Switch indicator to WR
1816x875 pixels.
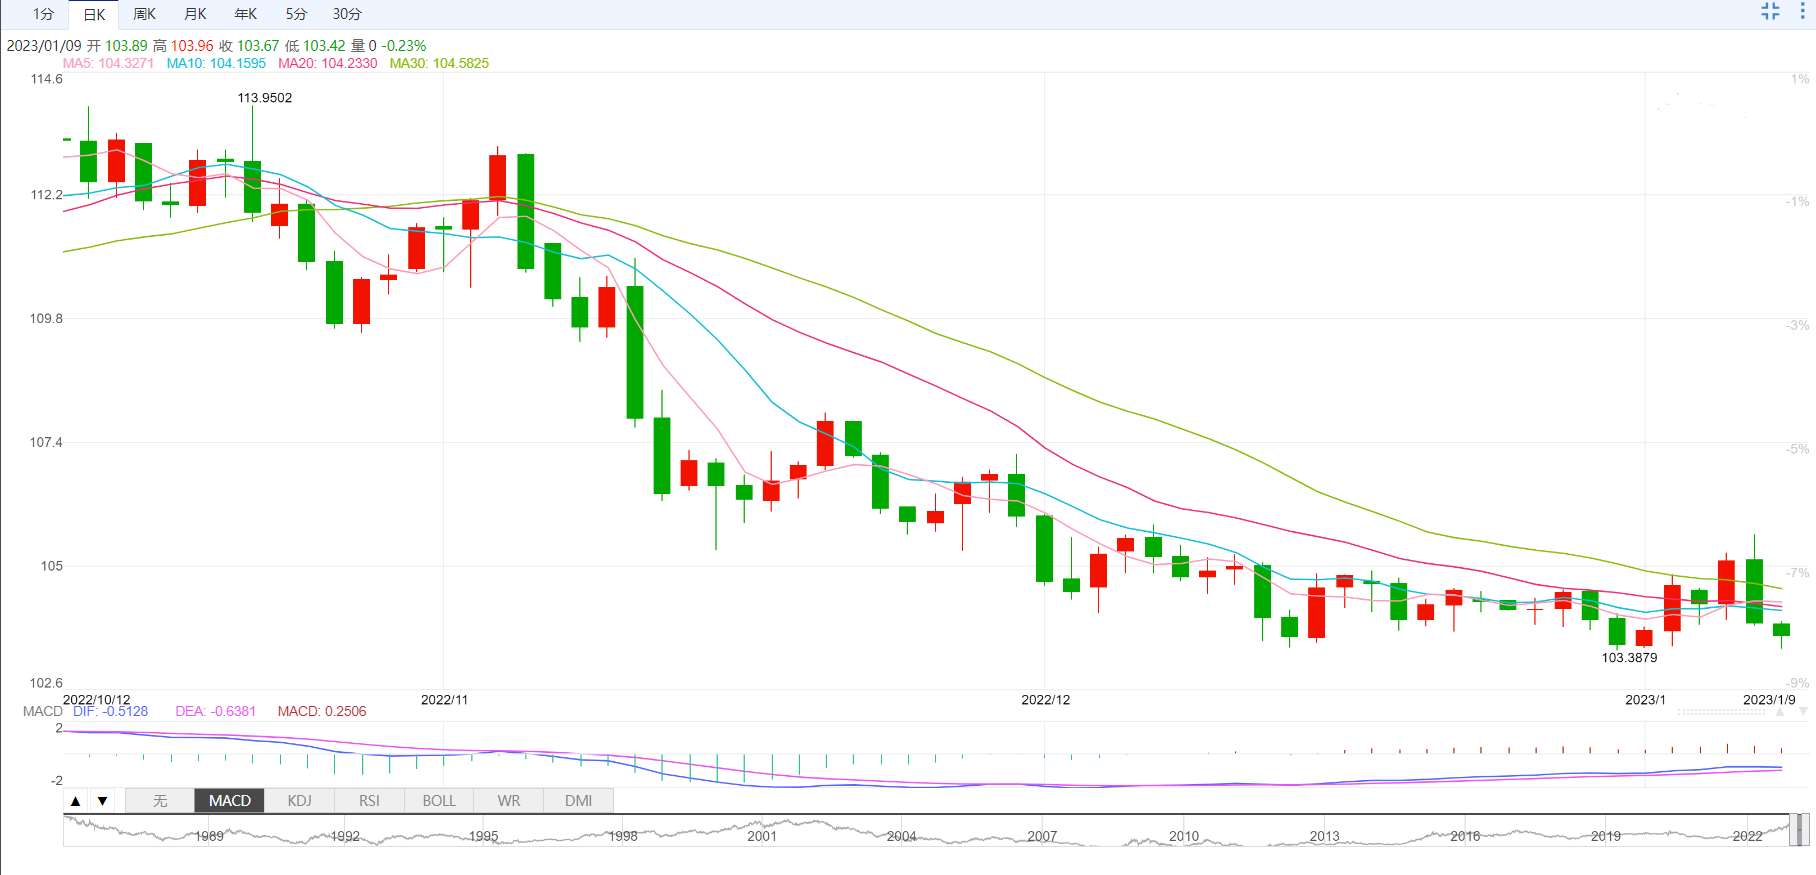click(509, 801)
